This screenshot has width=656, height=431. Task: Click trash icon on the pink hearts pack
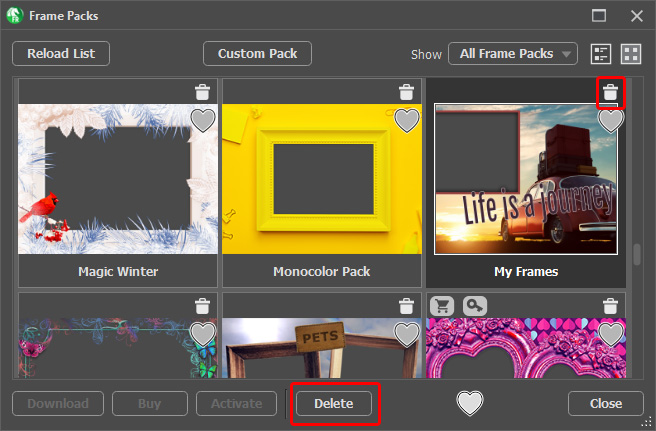tap(610, 306)
